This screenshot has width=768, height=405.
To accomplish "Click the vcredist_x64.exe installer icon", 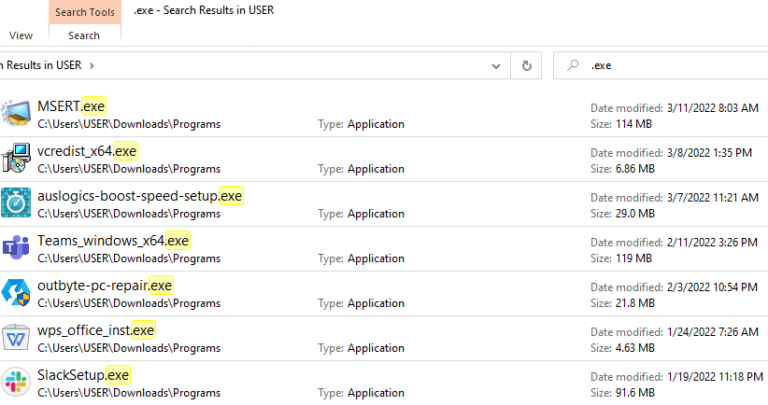I will (15, 159).
